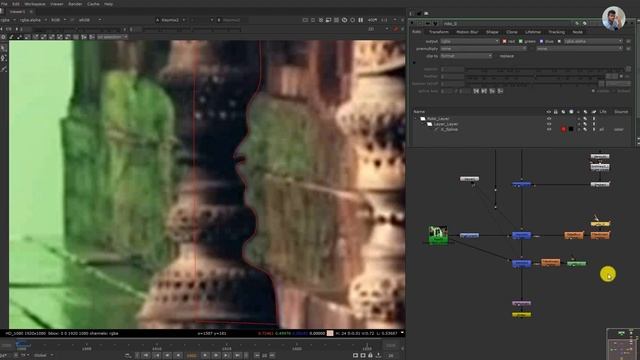The height and width of the screenshot is (360, 640).
Task: Go to next spline key
Action: pos(484,91)
